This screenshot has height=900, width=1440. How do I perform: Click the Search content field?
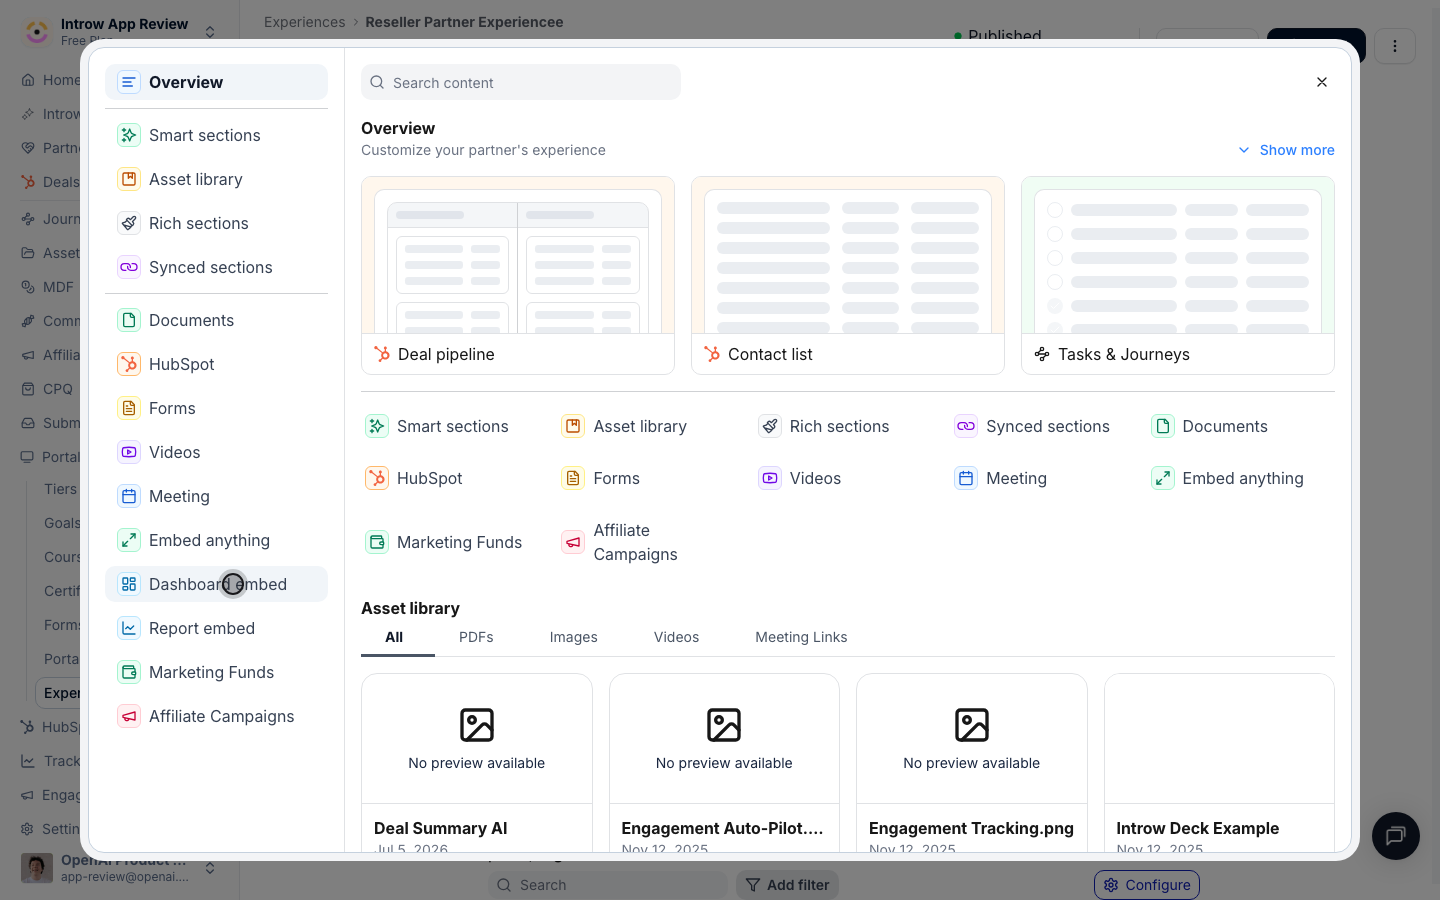[x=521, y=82]
